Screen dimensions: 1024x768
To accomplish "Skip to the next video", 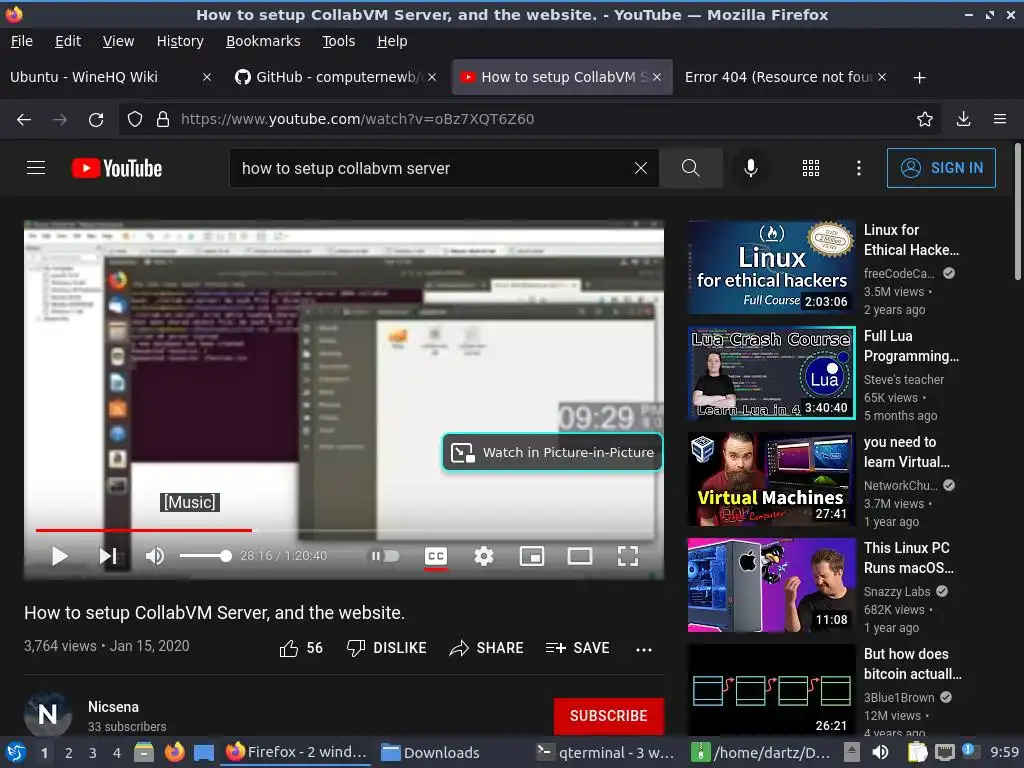I will [108, 556].
